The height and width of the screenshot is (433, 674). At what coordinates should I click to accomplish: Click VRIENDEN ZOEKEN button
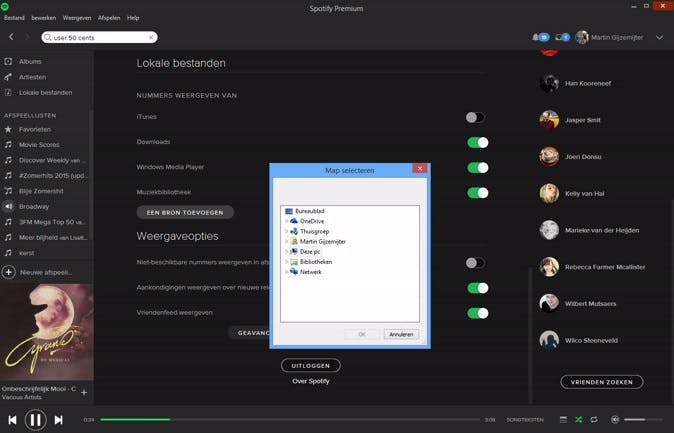click(x=602, y=382)
